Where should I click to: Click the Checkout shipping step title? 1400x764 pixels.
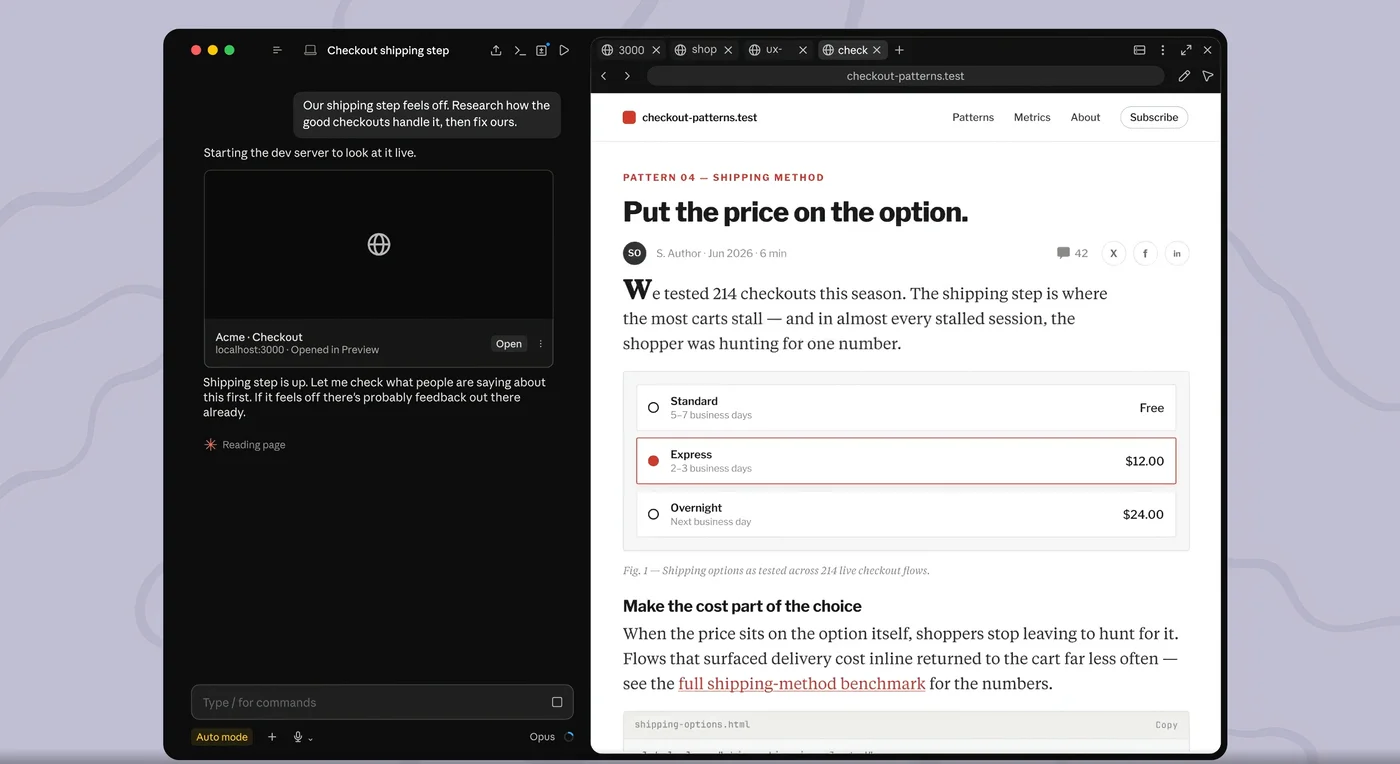click(388, 50)
